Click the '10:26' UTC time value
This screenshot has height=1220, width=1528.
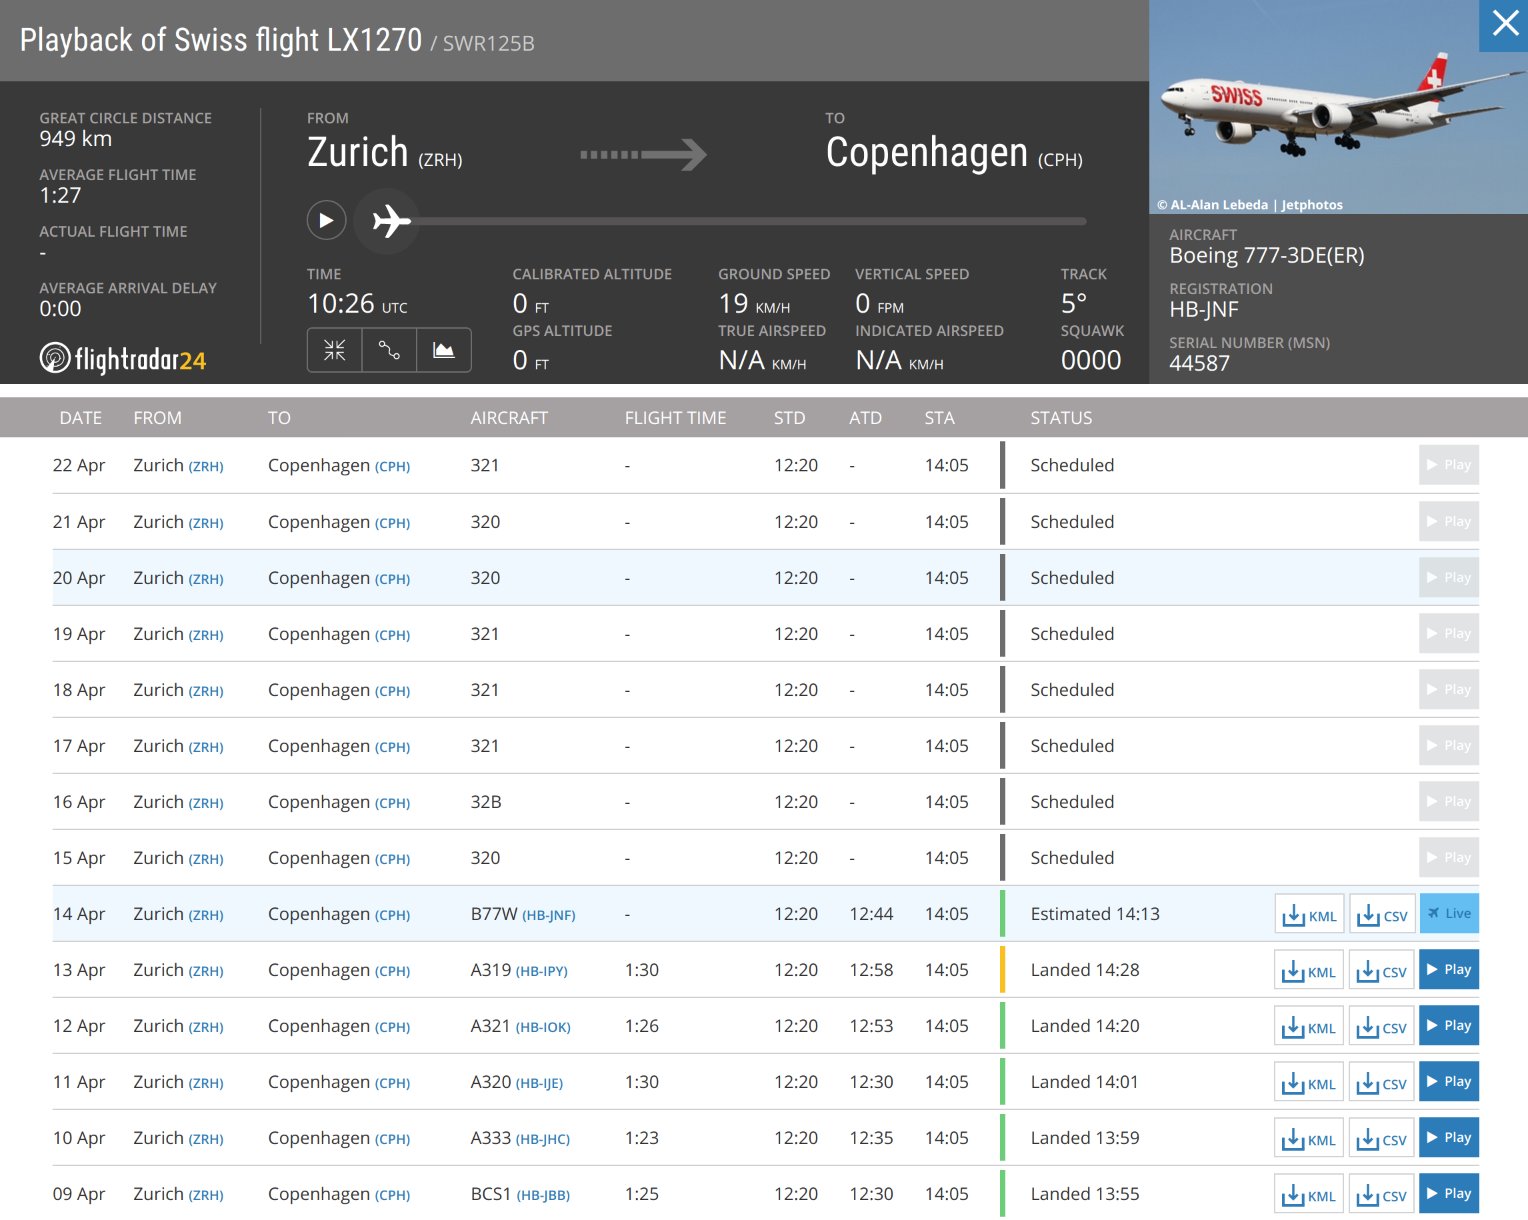point(341,303)
